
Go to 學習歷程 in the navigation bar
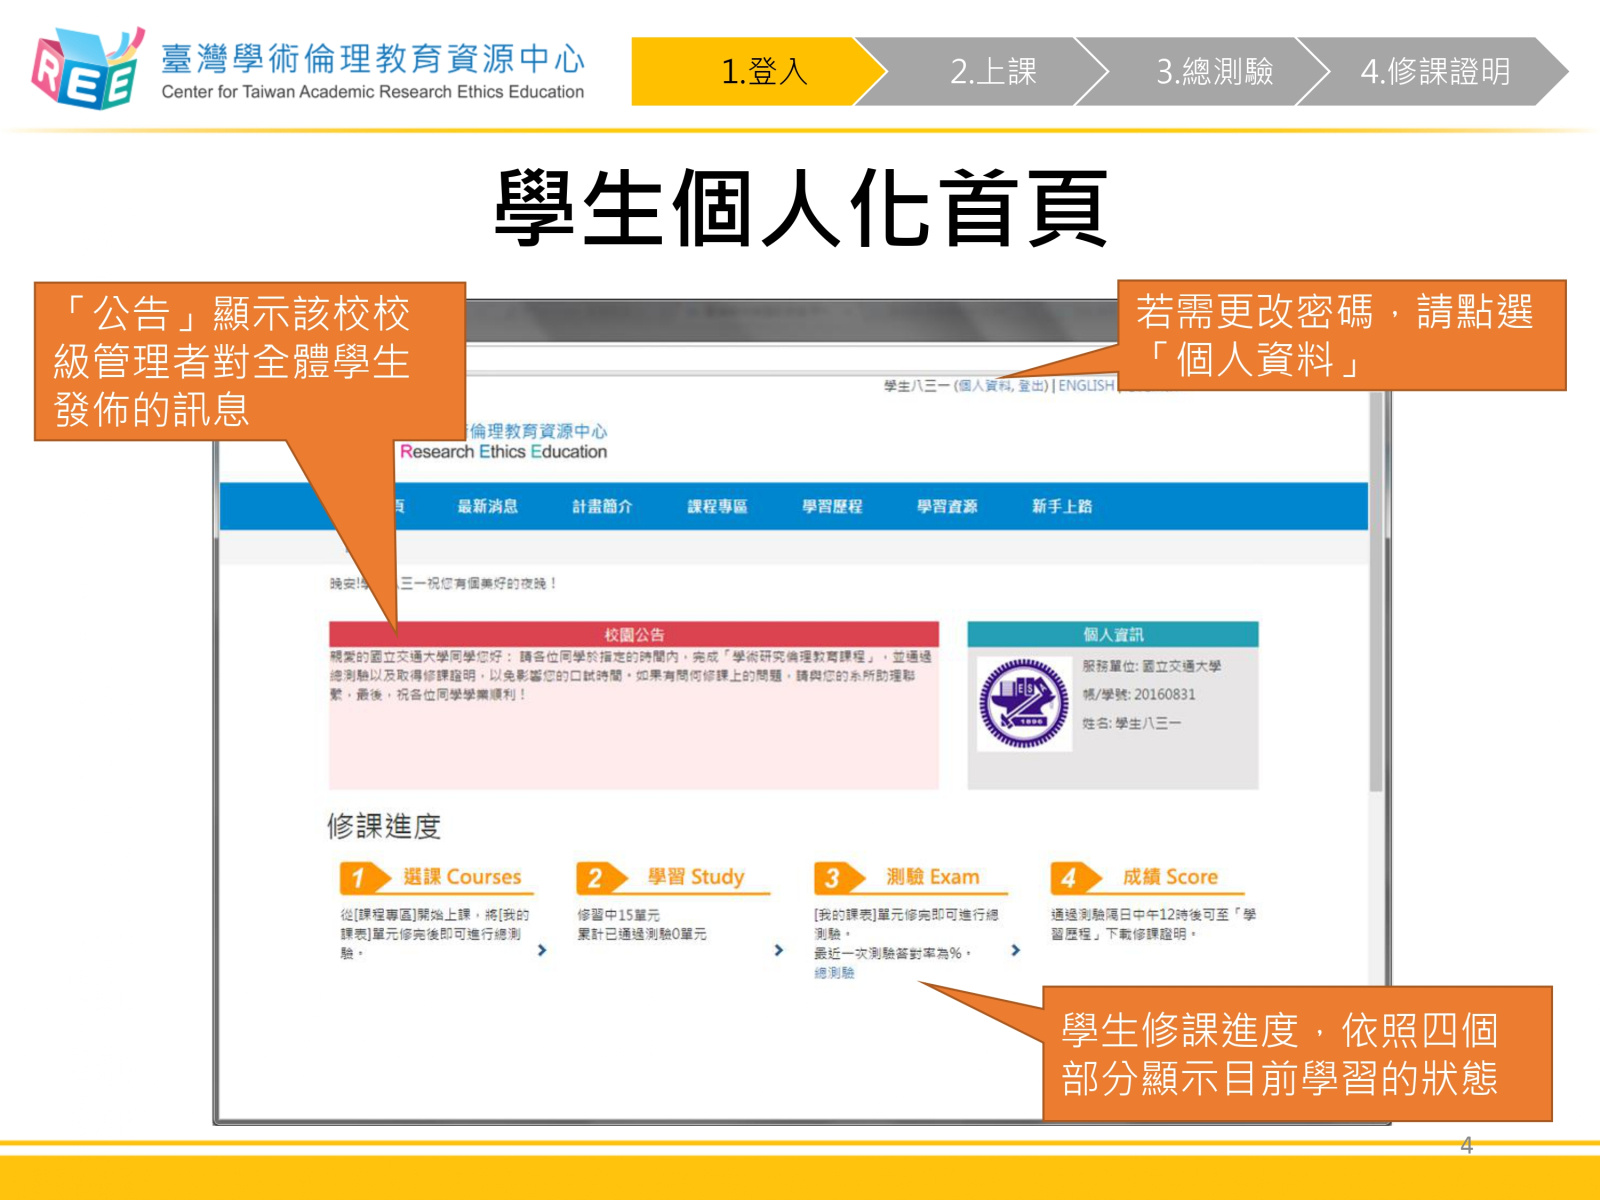pos(832,507)
